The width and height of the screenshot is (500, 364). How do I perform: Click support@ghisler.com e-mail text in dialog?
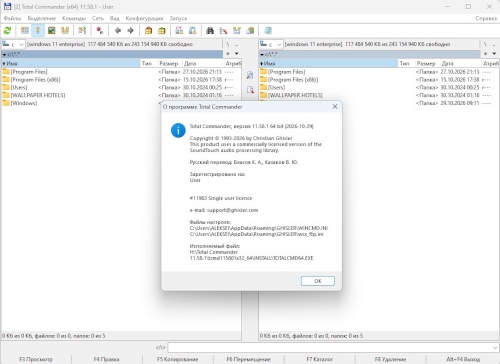(232, 210)
